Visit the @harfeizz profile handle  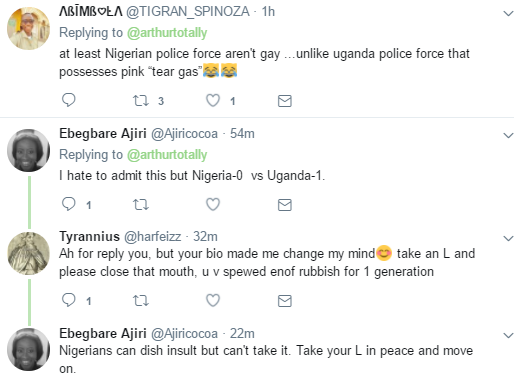152,236
